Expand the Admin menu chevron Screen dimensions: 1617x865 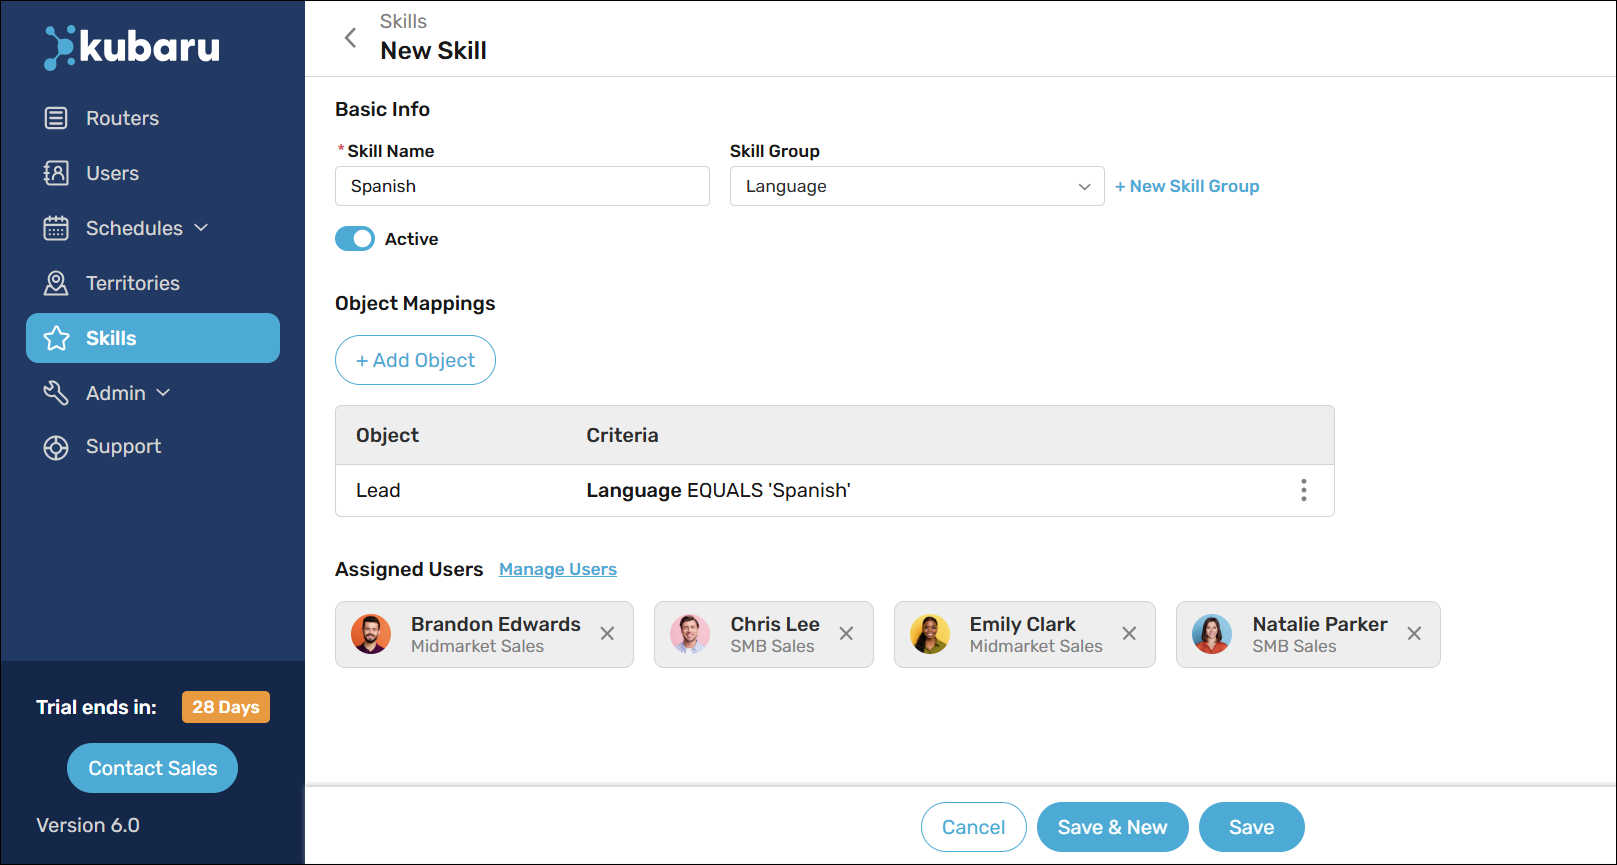click(165, 392)
